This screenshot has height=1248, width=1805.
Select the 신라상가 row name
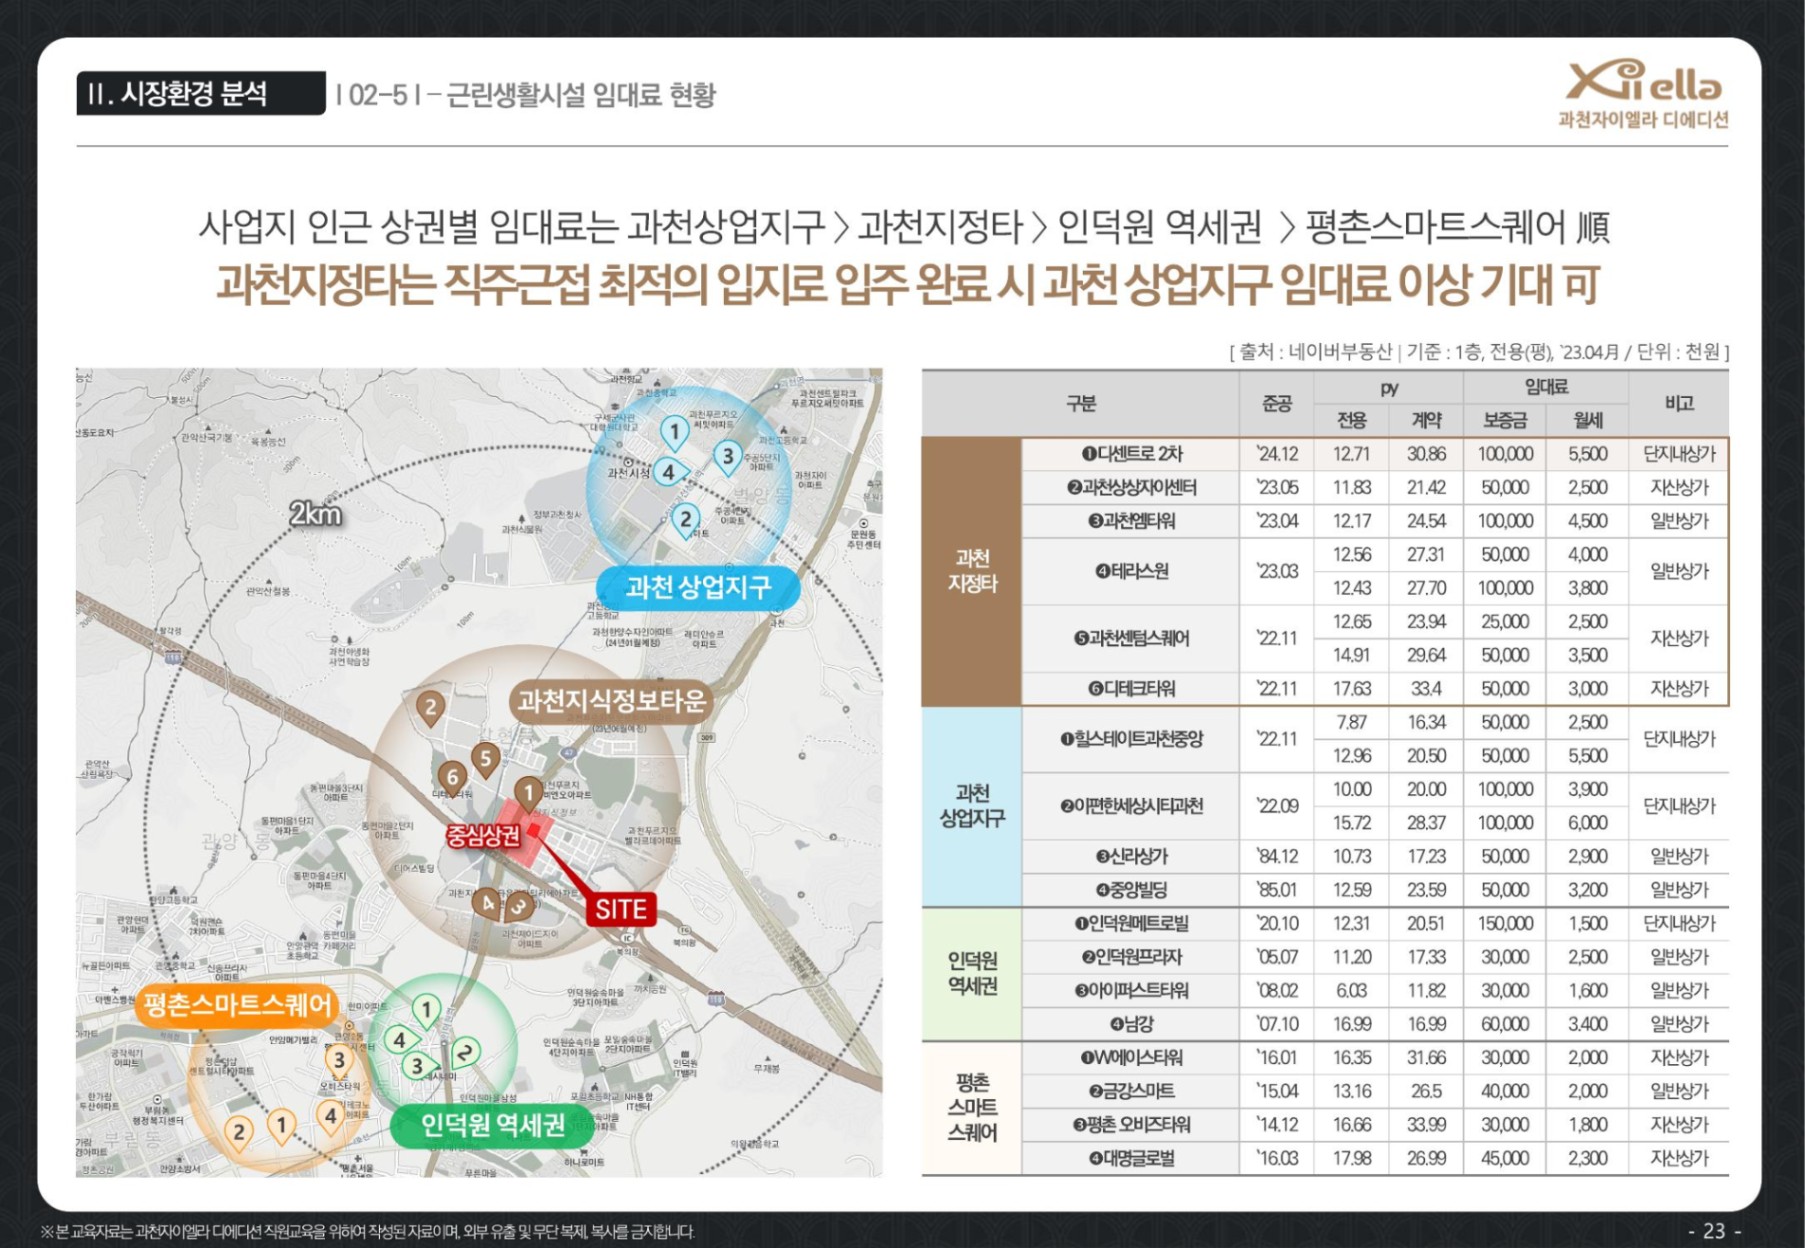point(1131,857)
